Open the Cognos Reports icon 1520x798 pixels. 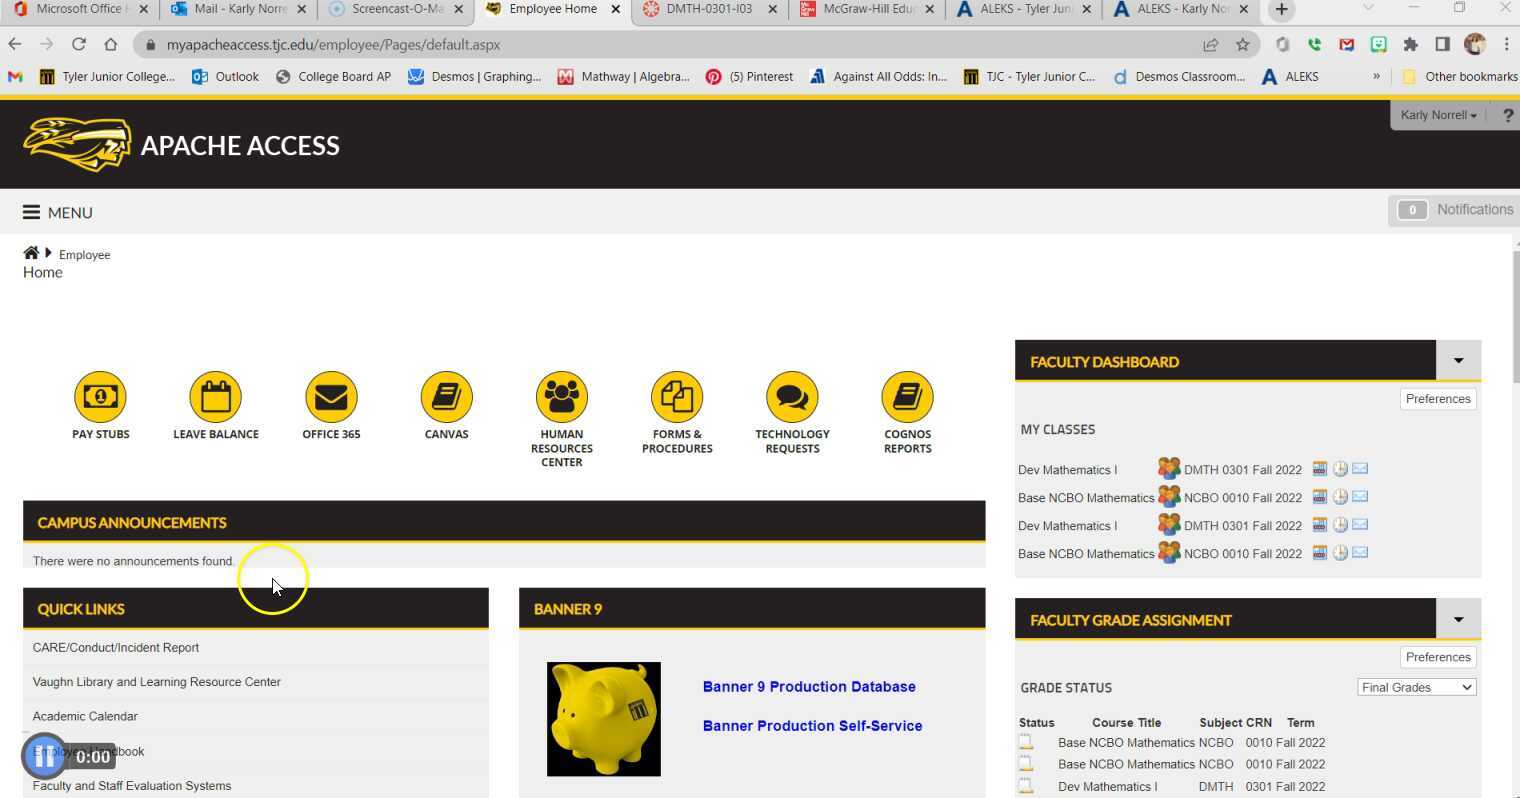tap(907, 397)
